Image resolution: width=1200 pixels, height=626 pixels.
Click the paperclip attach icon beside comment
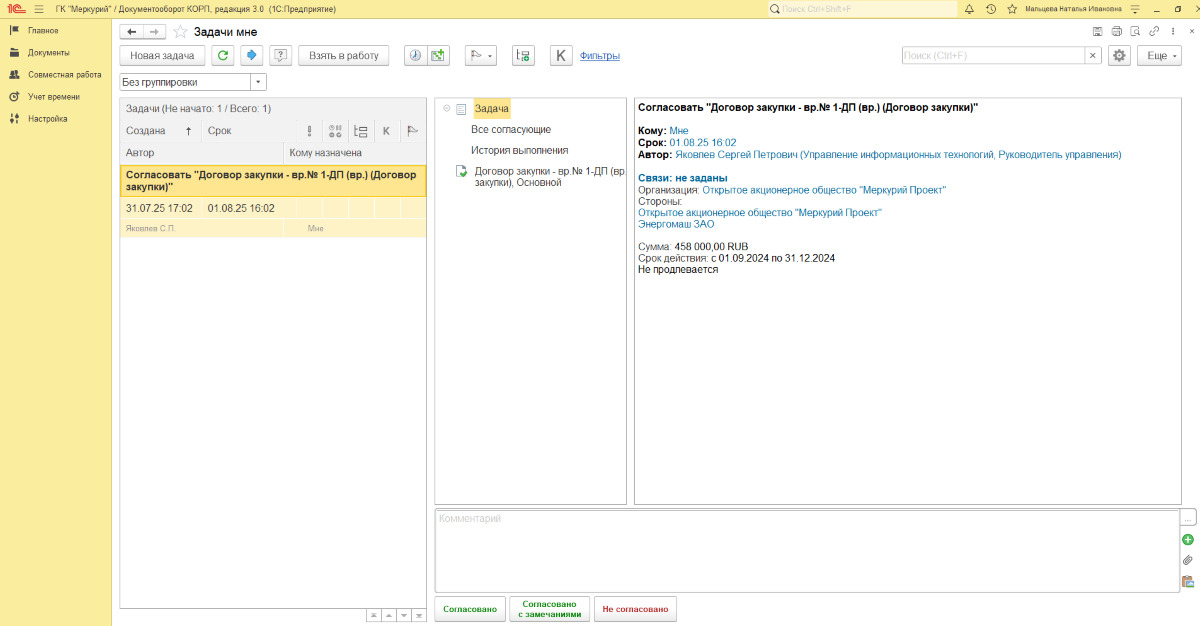[1188, 560]
